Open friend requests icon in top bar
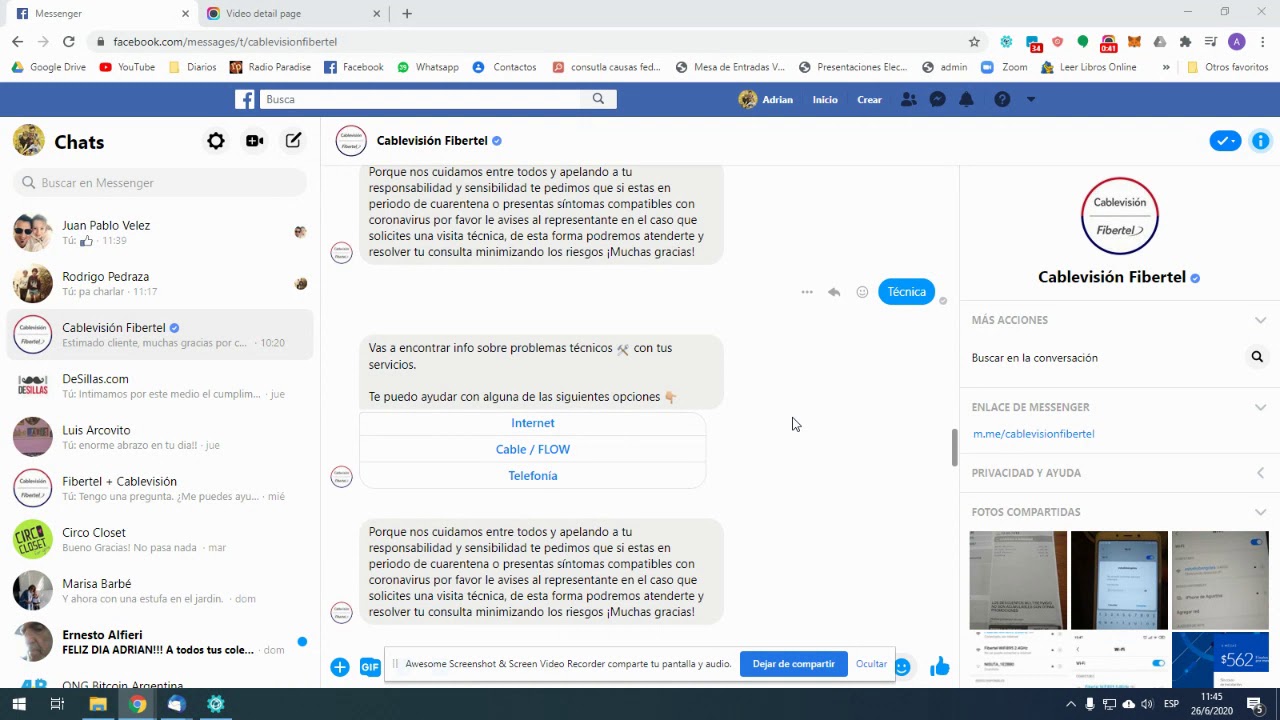The width and height of the screenshot is (1280, 720). (908, 99)
